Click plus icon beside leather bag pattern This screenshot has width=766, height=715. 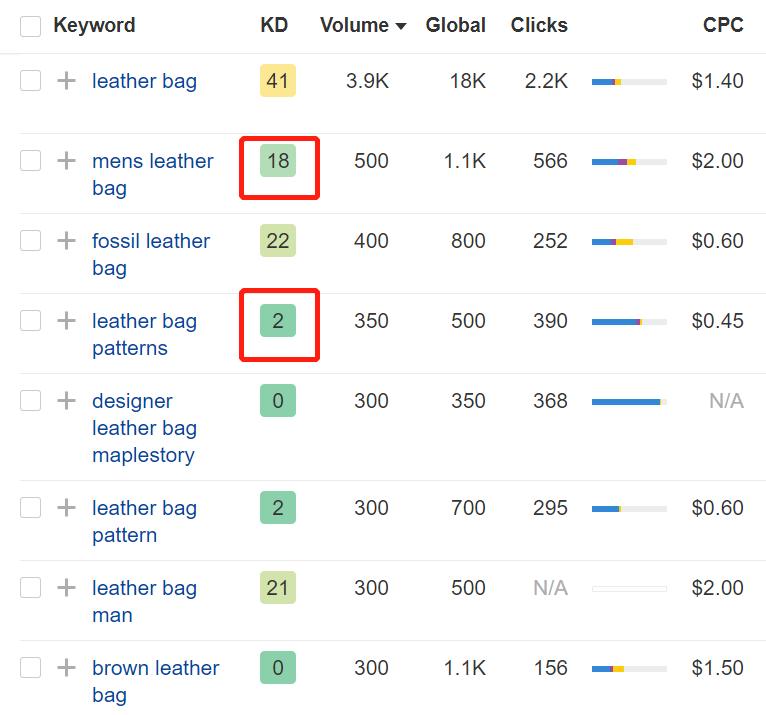coord(66,508)
